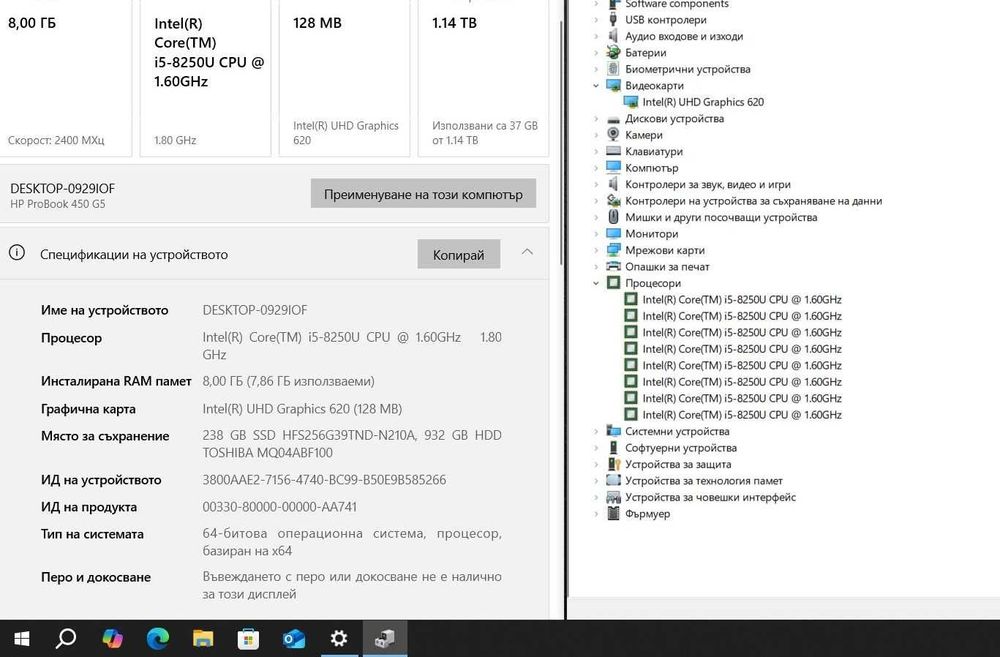The width and height of the screenshot is (1000, 657).
Task: Select Софтуерни устройства tree item
Action: 680,448
